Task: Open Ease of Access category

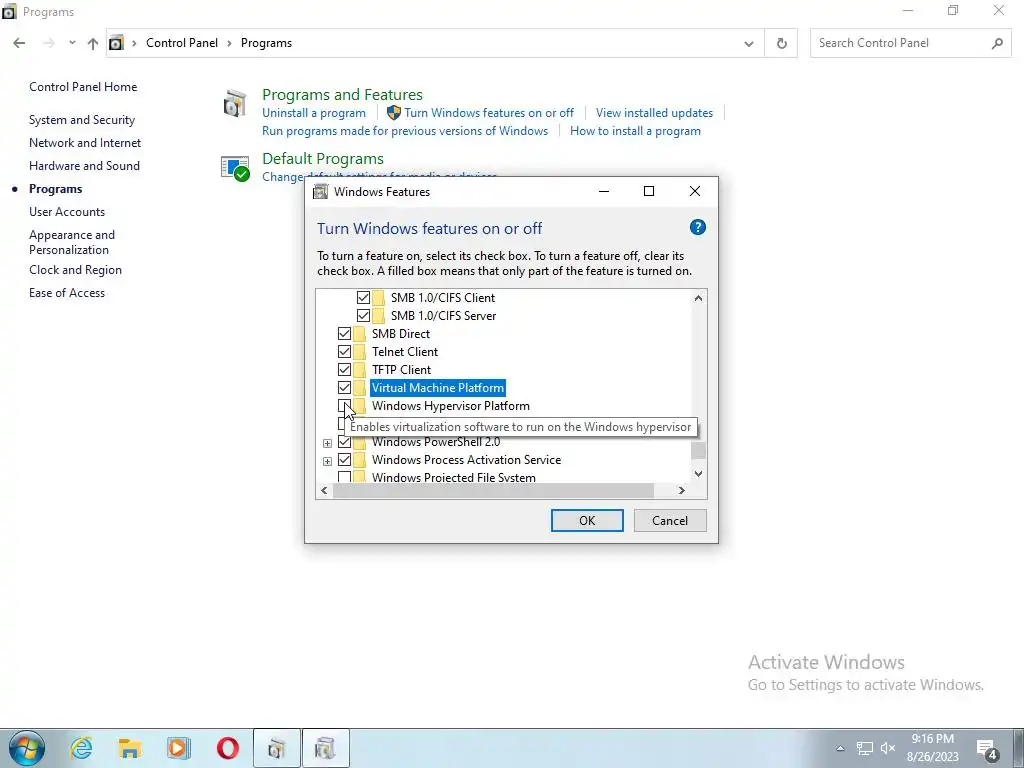Action: click(67, 293)
